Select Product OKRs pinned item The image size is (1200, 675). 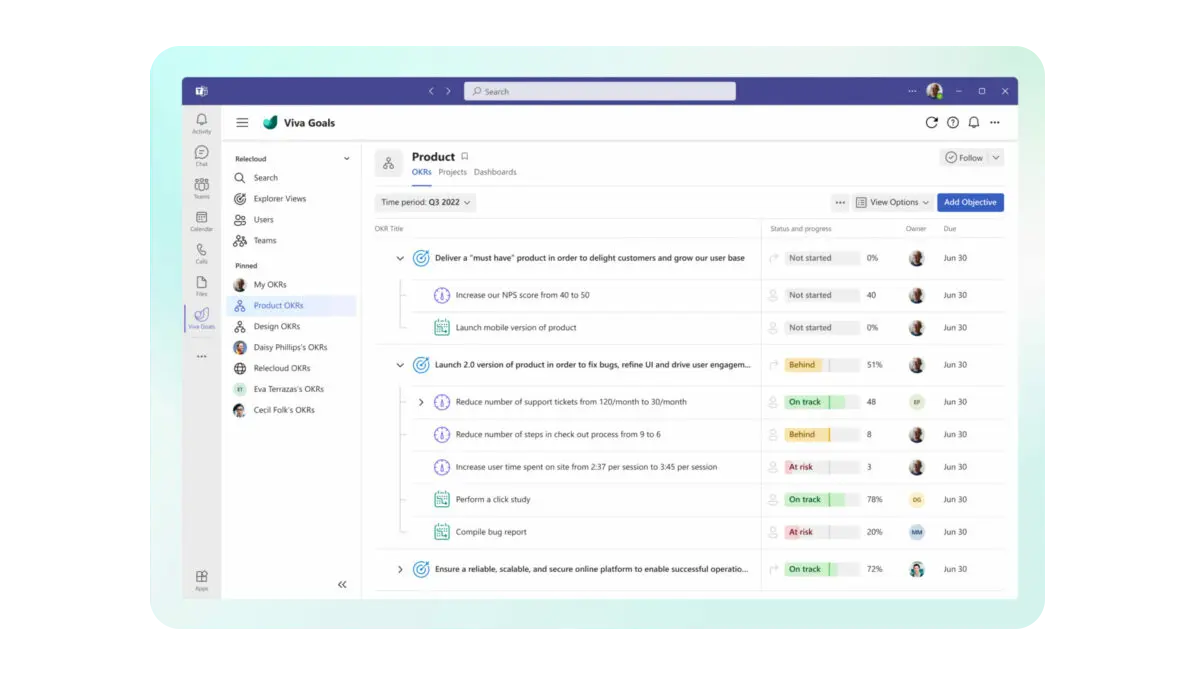(x=291, y=306)
